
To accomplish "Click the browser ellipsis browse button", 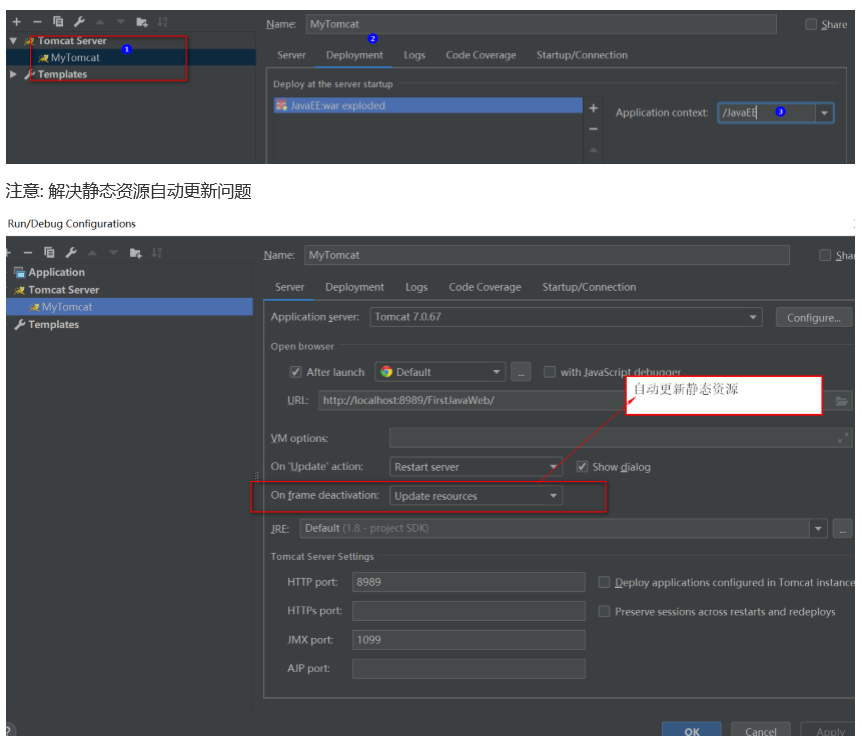I will tap(521, 372).
